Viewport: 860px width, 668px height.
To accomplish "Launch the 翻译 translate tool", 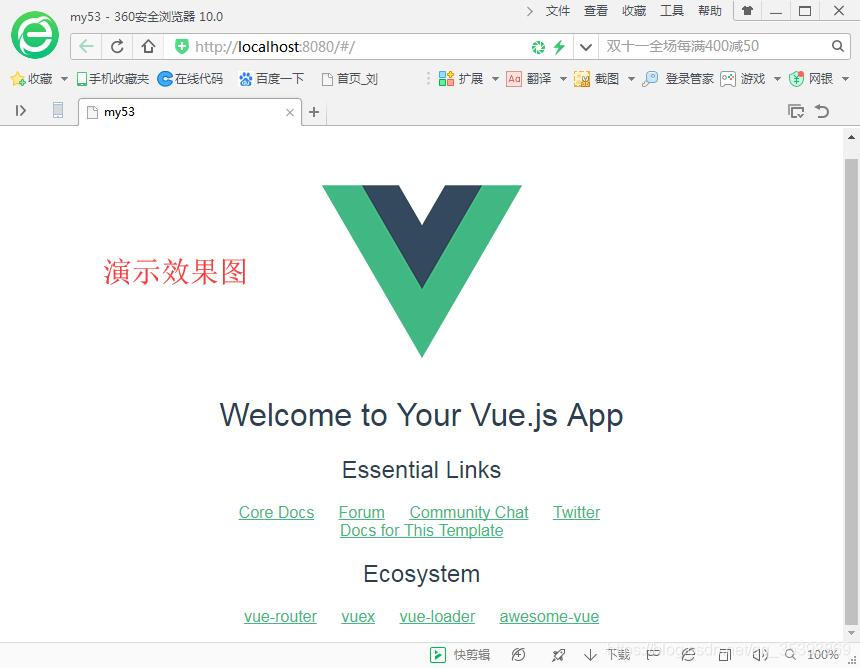I will coord(533,78).
